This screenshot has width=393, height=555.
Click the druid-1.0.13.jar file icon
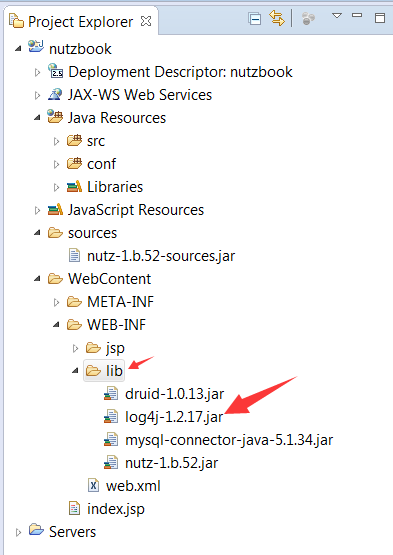[111, 393]
